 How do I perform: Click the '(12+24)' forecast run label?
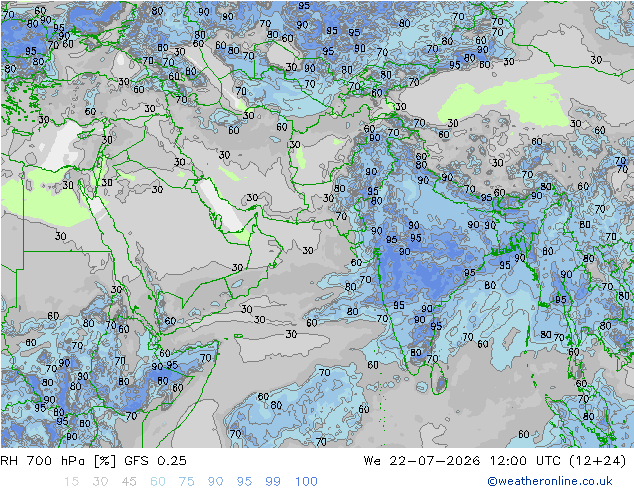point(598,461)
